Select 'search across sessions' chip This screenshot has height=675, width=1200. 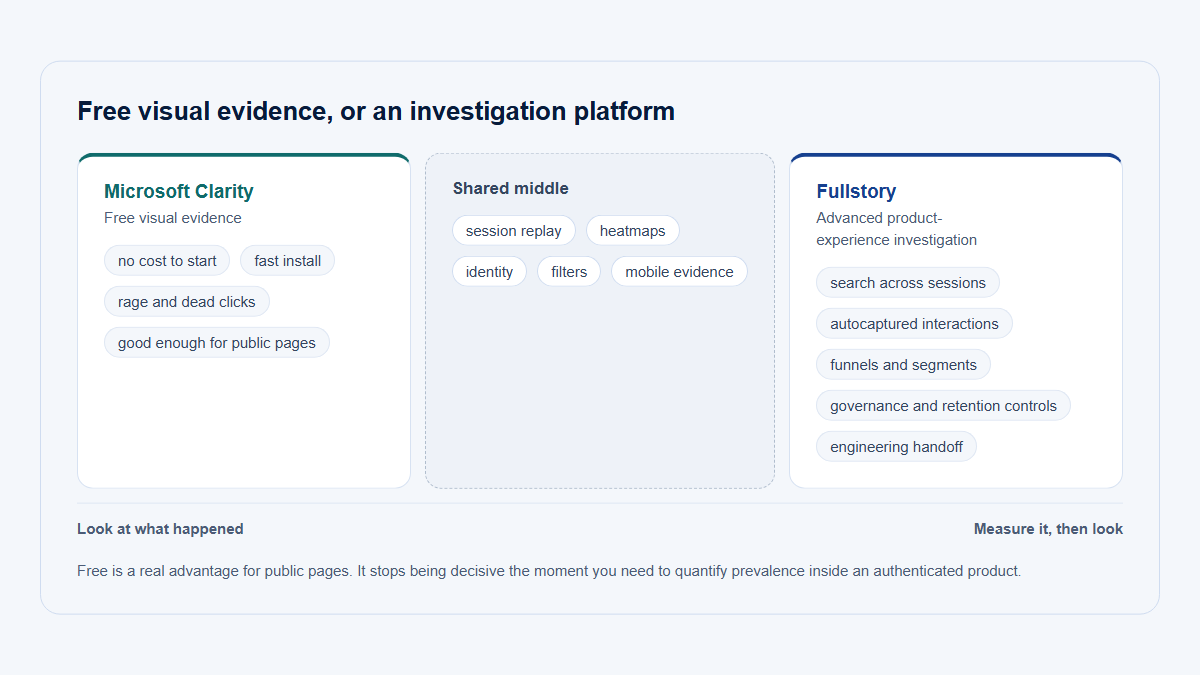point(908,283)
